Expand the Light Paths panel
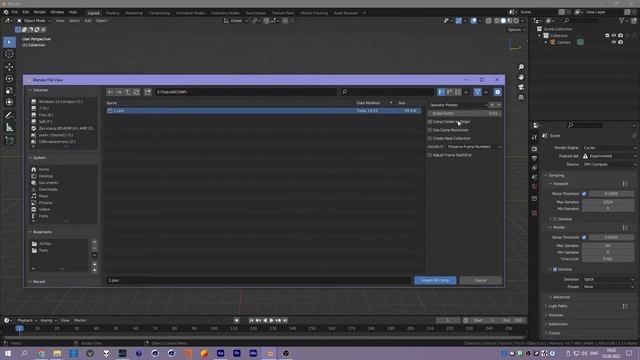The image size is (640, 360). (558, 306)
